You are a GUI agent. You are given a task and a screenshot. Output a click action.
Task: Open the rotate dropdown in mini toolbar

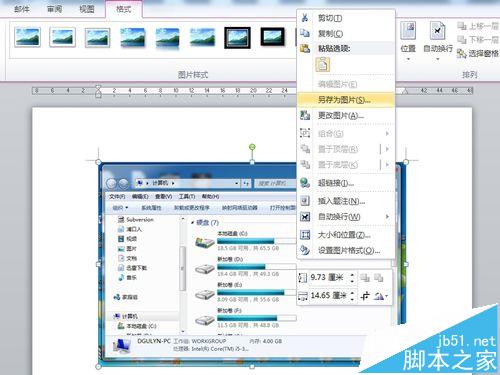point(381,296)
